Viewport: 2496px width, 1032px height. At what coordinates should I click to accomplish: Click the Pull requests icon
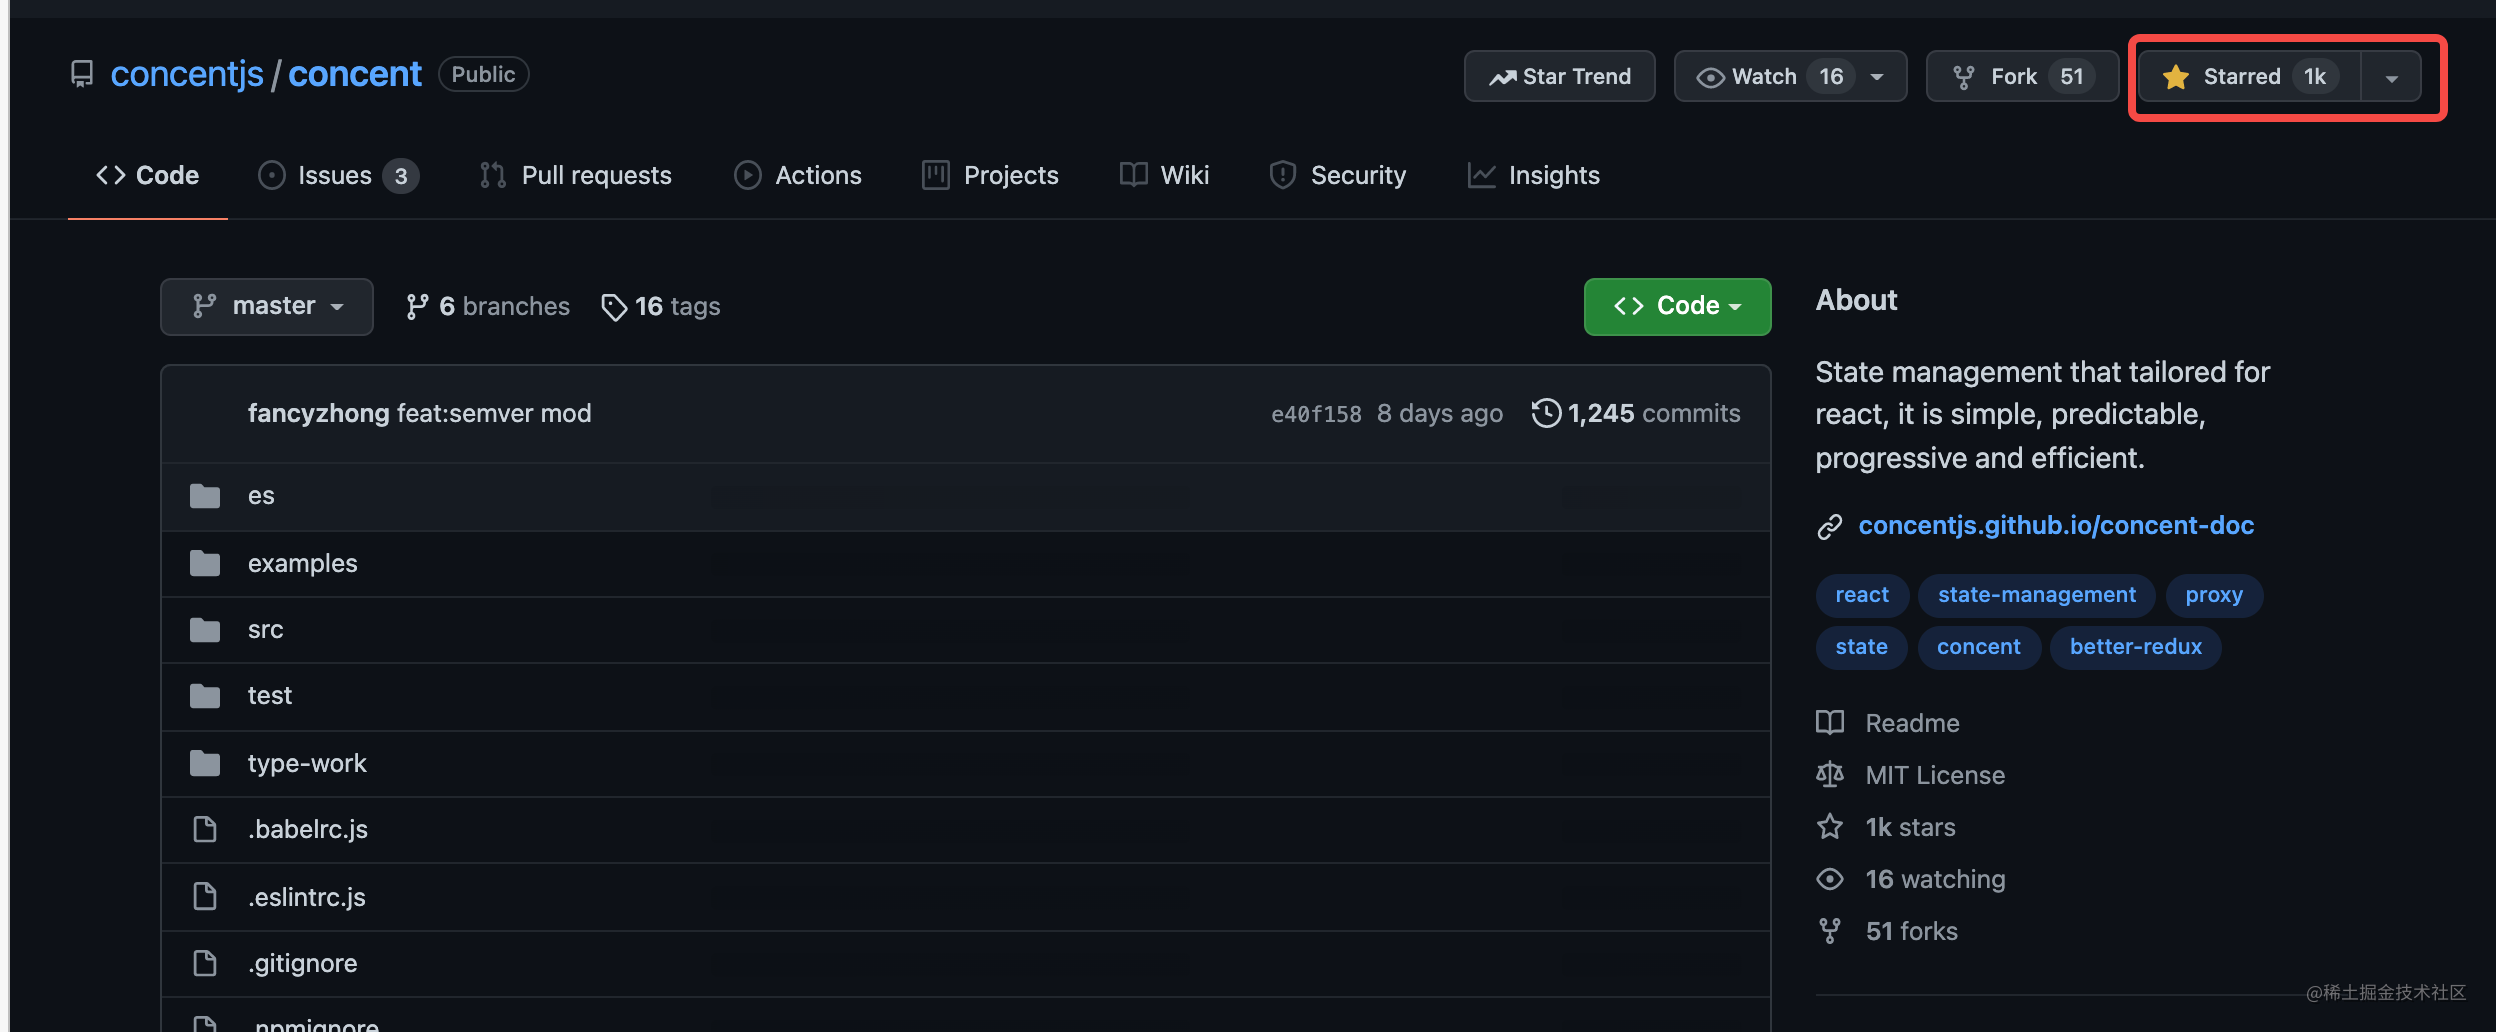[492, 175]
